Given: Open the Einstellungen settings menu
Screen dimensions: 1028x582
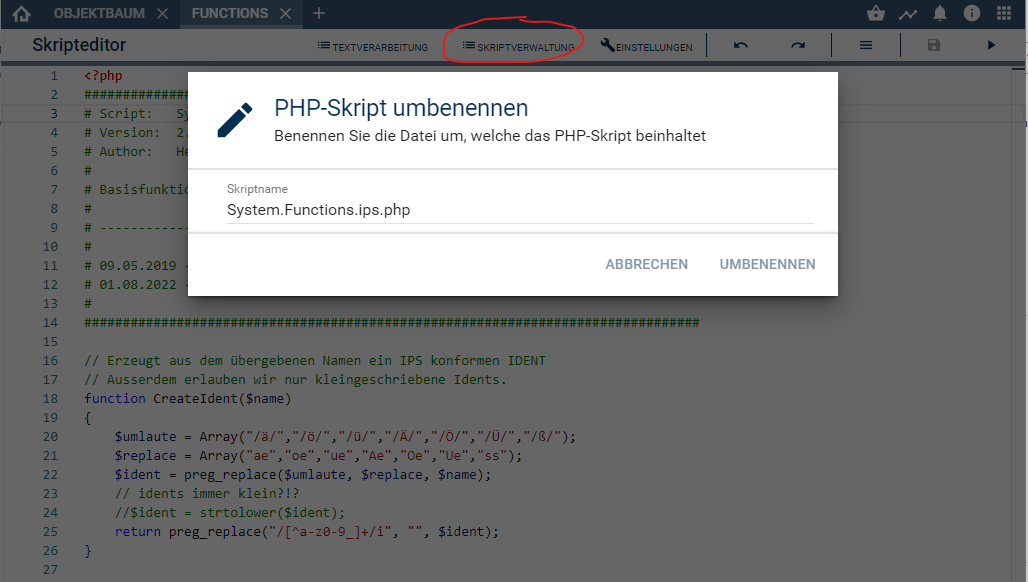Looking at the screenshot, I should click(x=647, y=47).
